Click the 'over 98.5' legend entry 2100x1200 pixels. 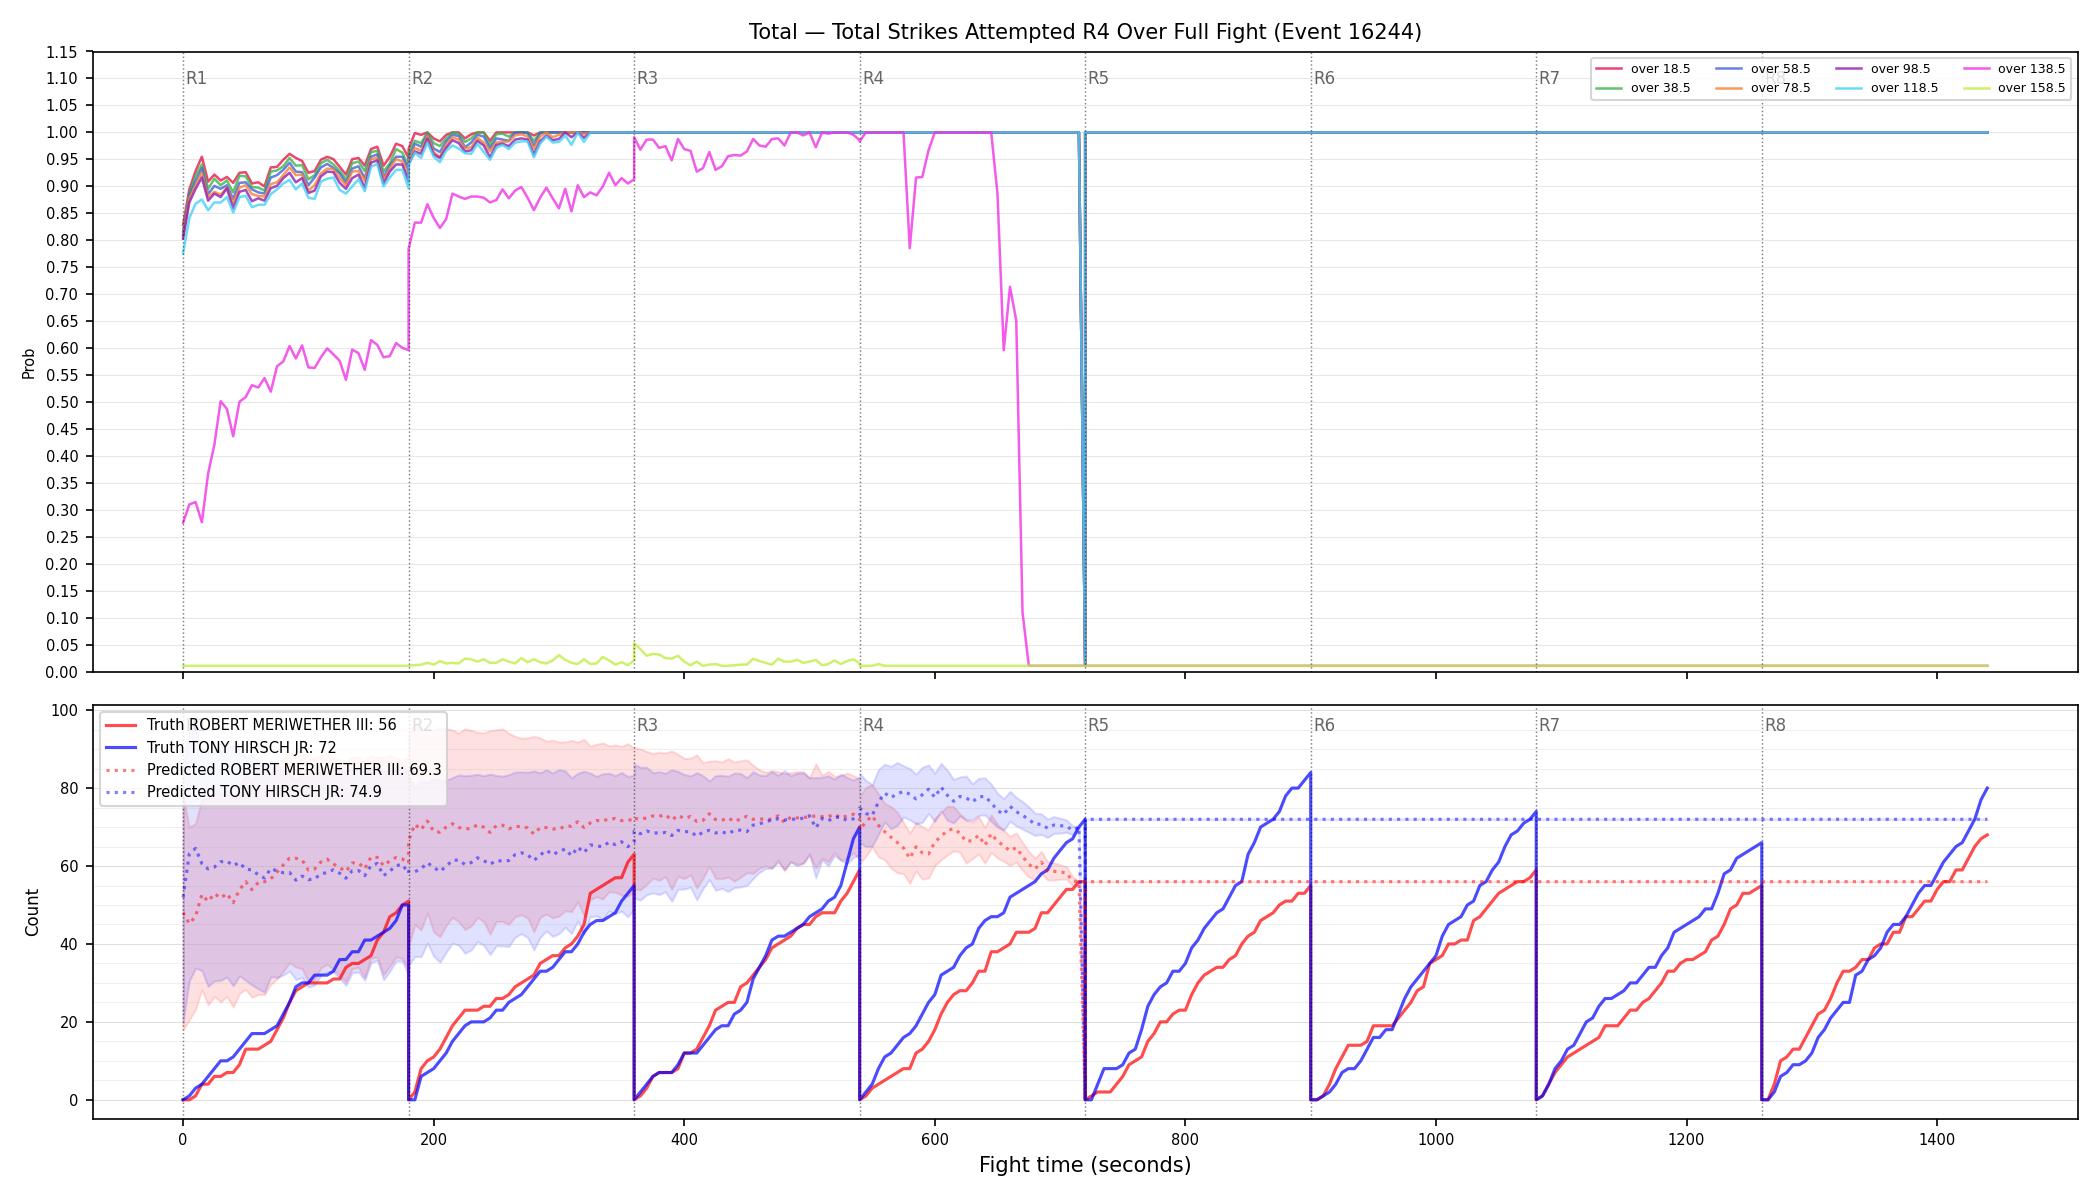pos(1883,69)
